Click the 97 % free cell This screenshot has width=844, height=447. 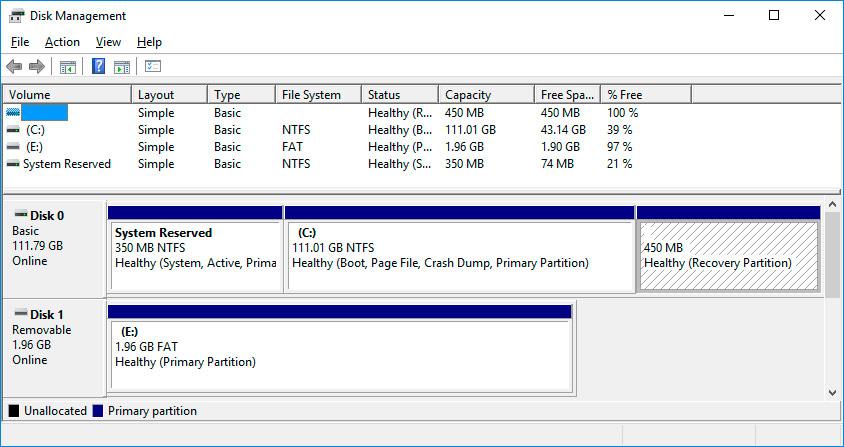[620, 147]
